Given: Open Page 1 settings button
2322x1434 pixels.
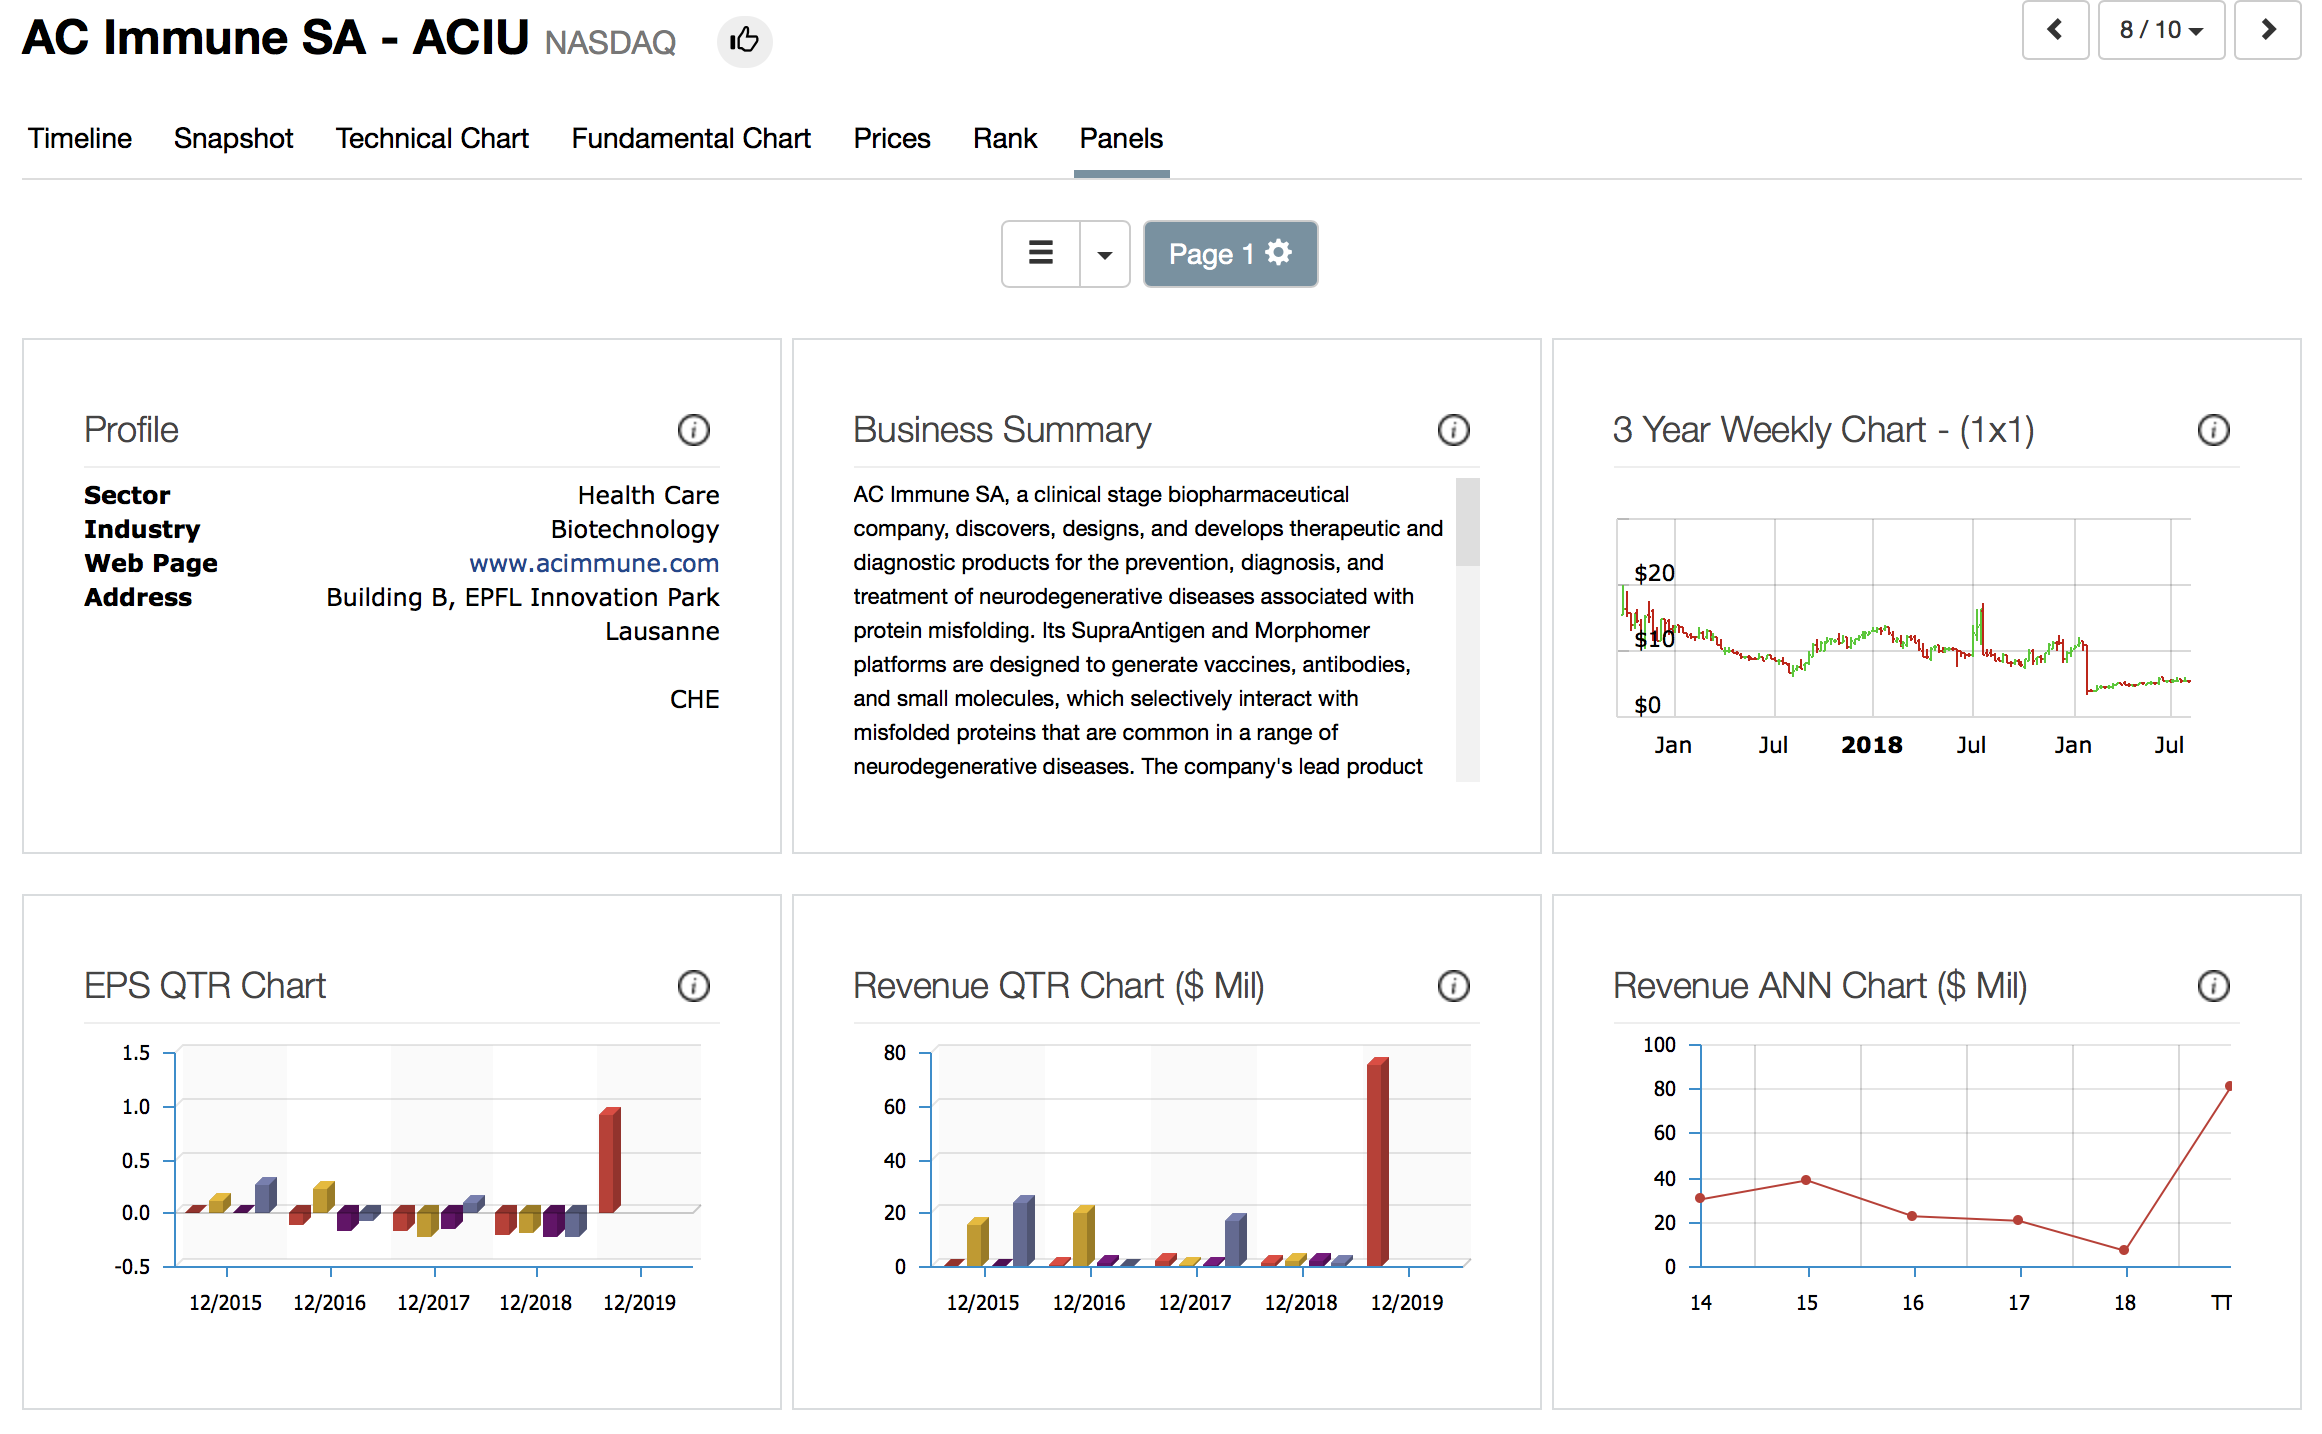Looking at the screenshot, I should coord(1230,254).
